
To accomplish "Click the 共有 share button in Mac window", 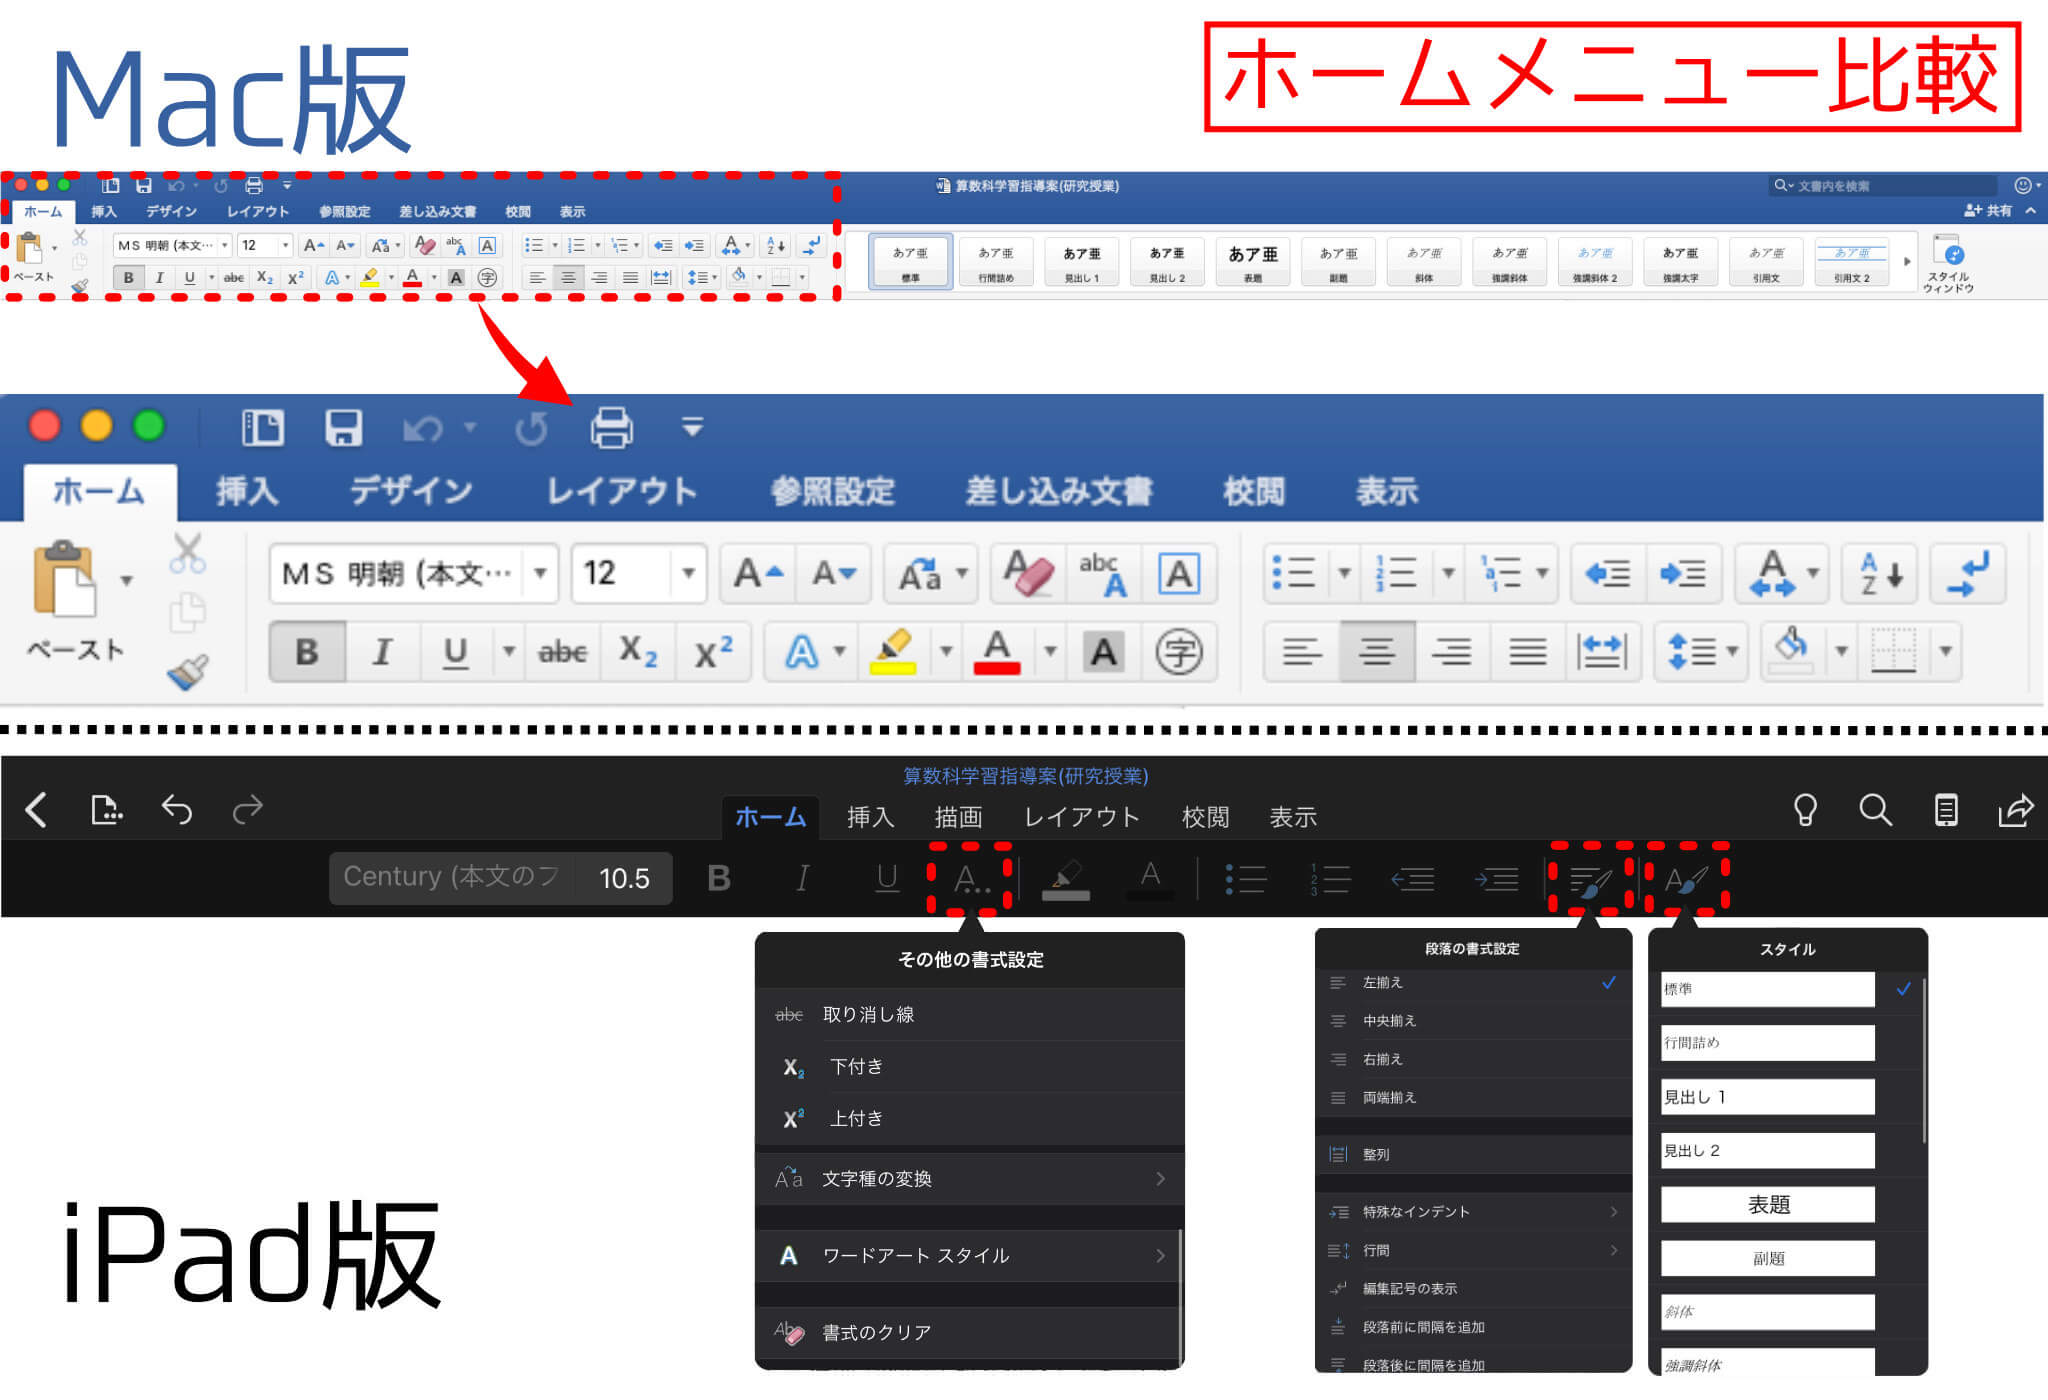I will (1988, 210).
